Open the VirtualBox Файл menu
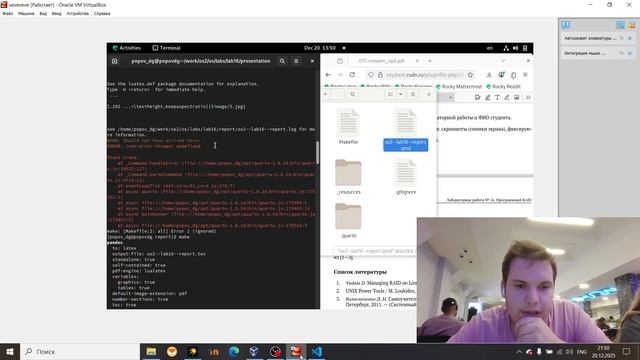This screenshot has height=360, width=640. click(7, 13)
